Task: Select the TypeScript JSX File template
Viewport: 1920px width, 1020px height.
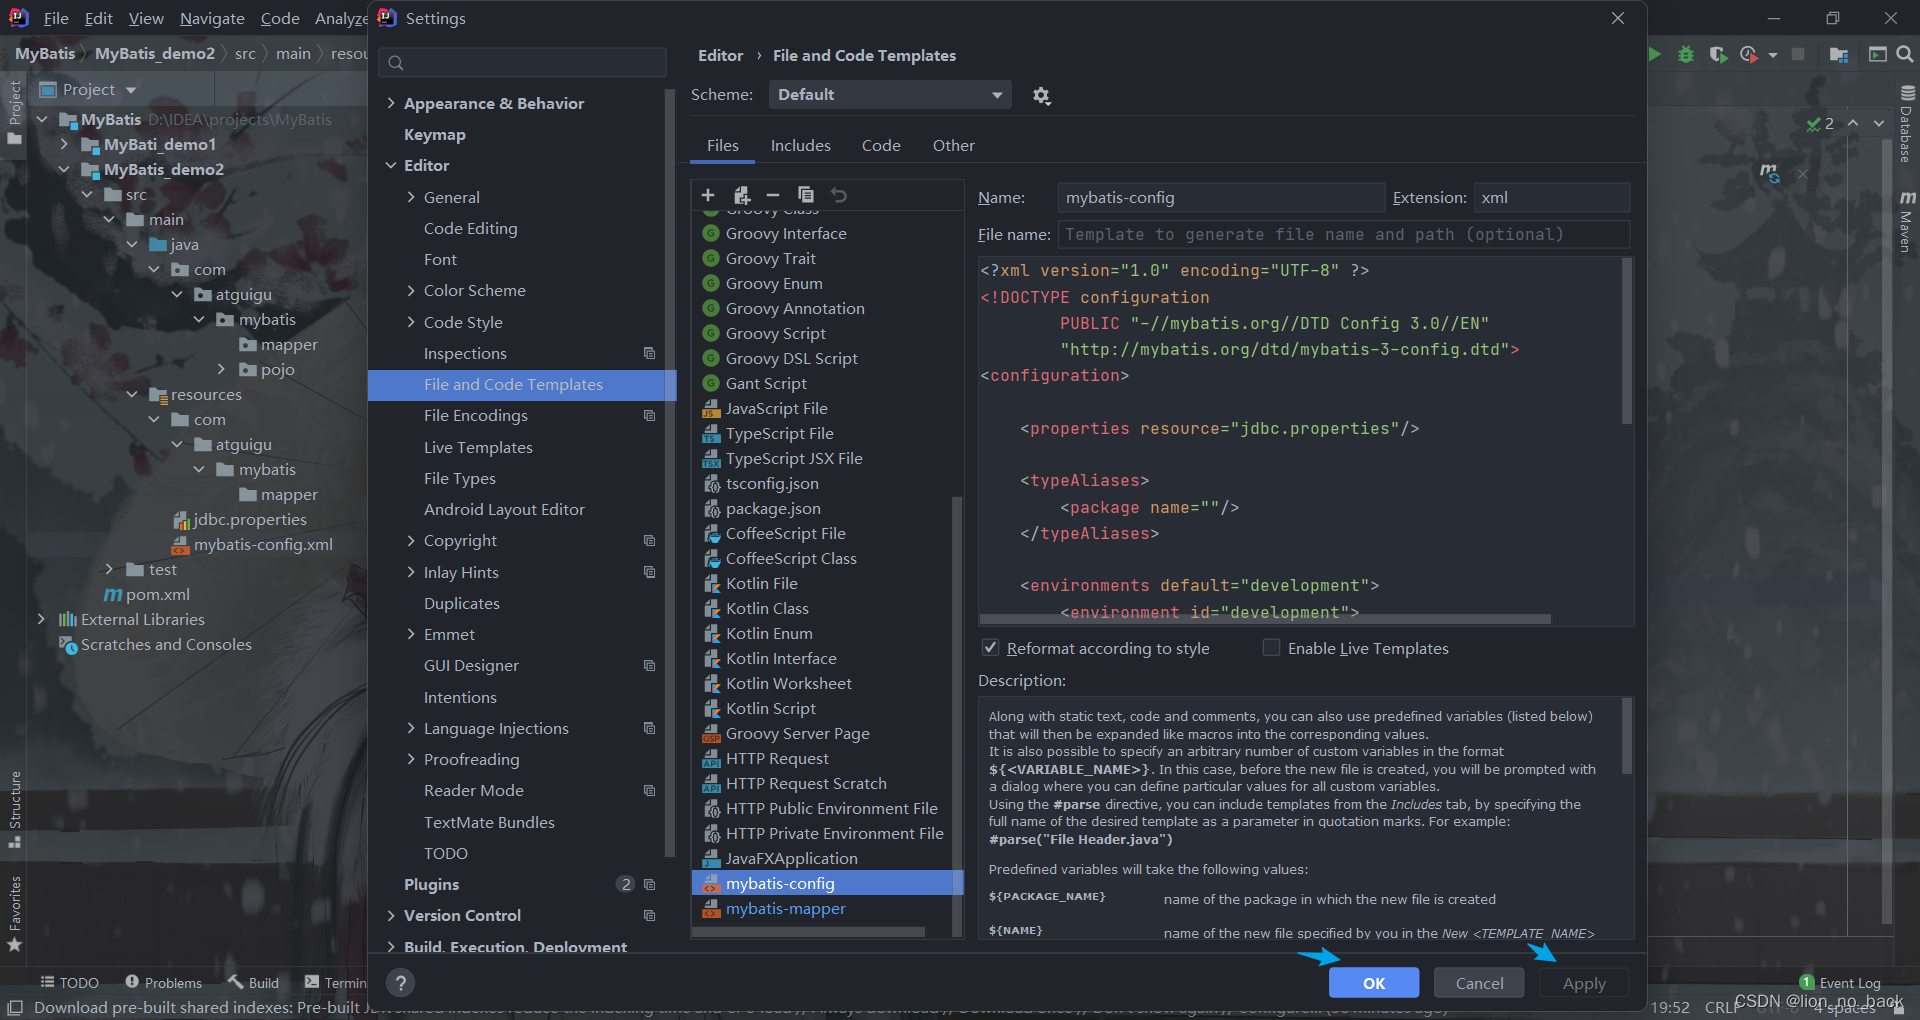Action: 794,458
